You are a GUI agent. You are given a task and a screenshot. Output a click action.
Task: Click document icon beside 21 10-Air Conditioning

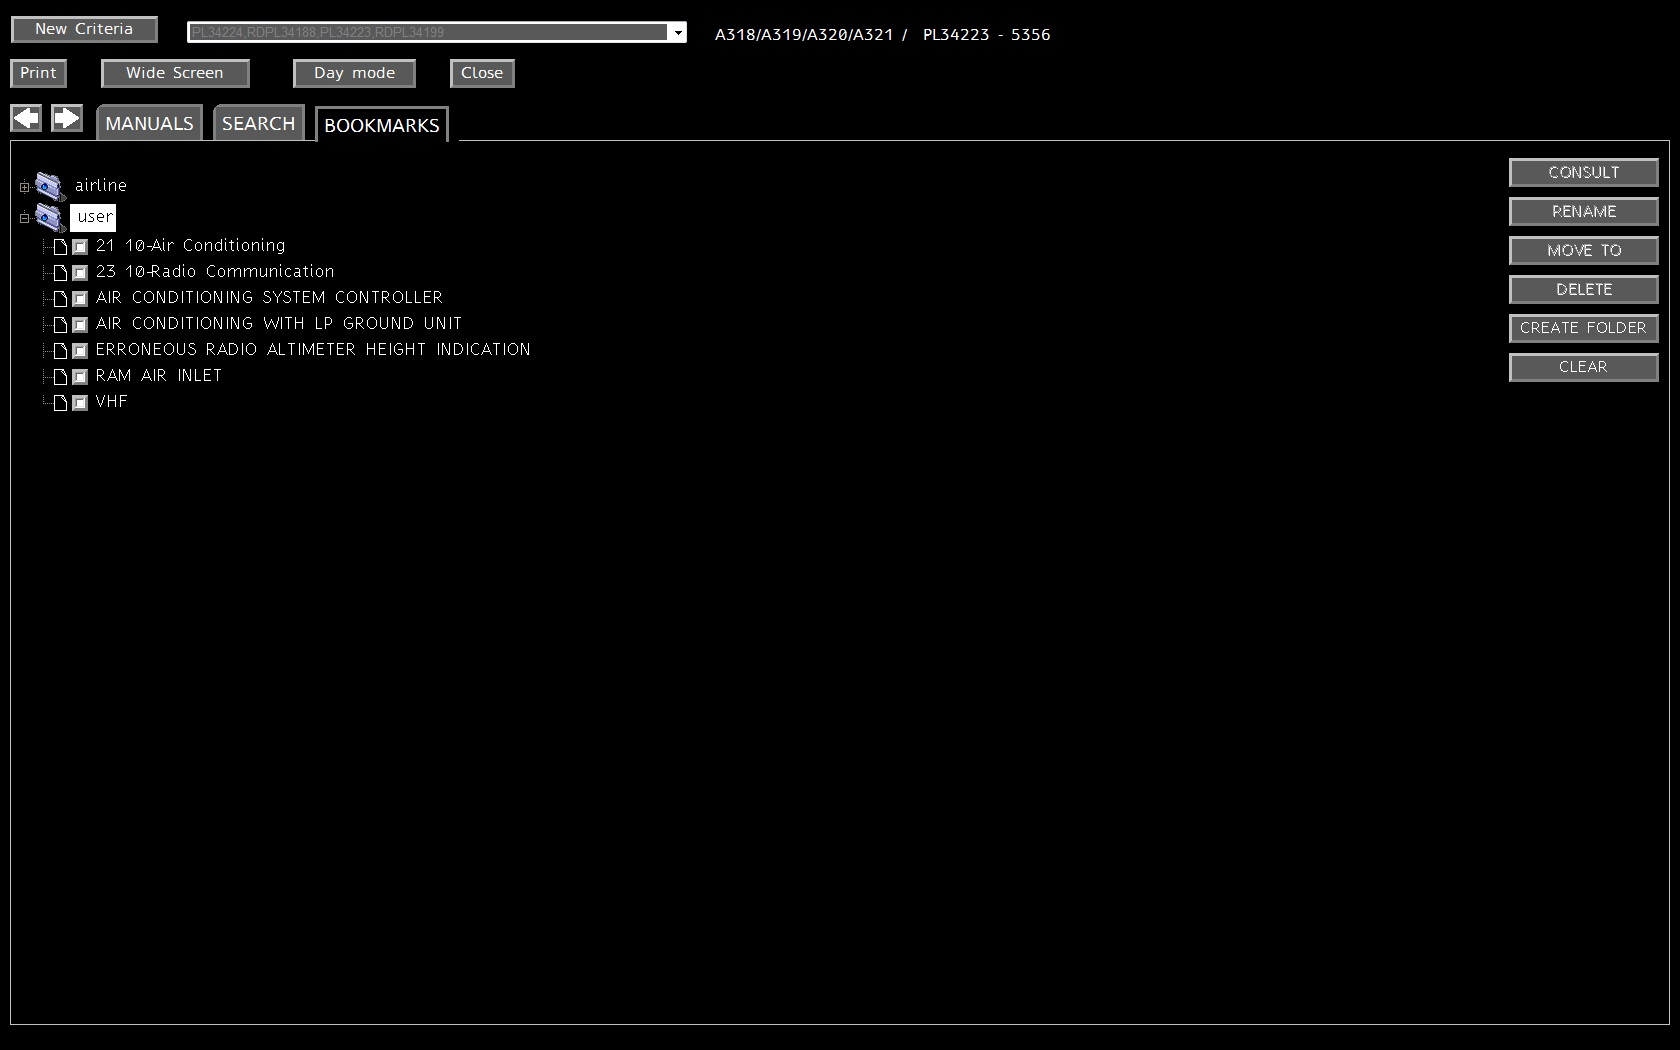point(60,247)
